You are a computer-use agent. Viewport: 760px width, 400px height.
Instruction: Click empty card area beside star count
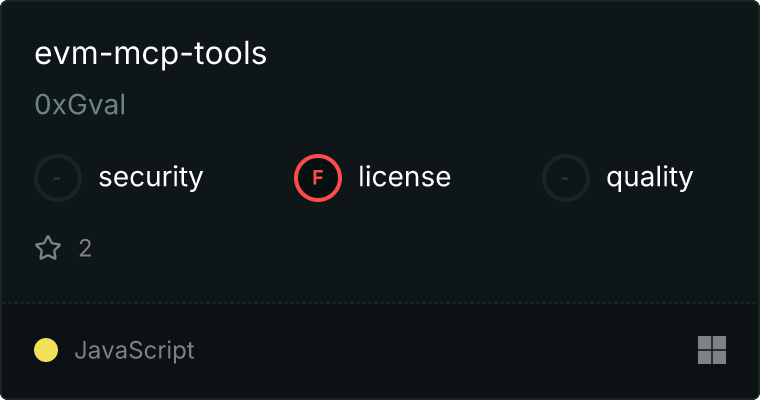point(388,249)
